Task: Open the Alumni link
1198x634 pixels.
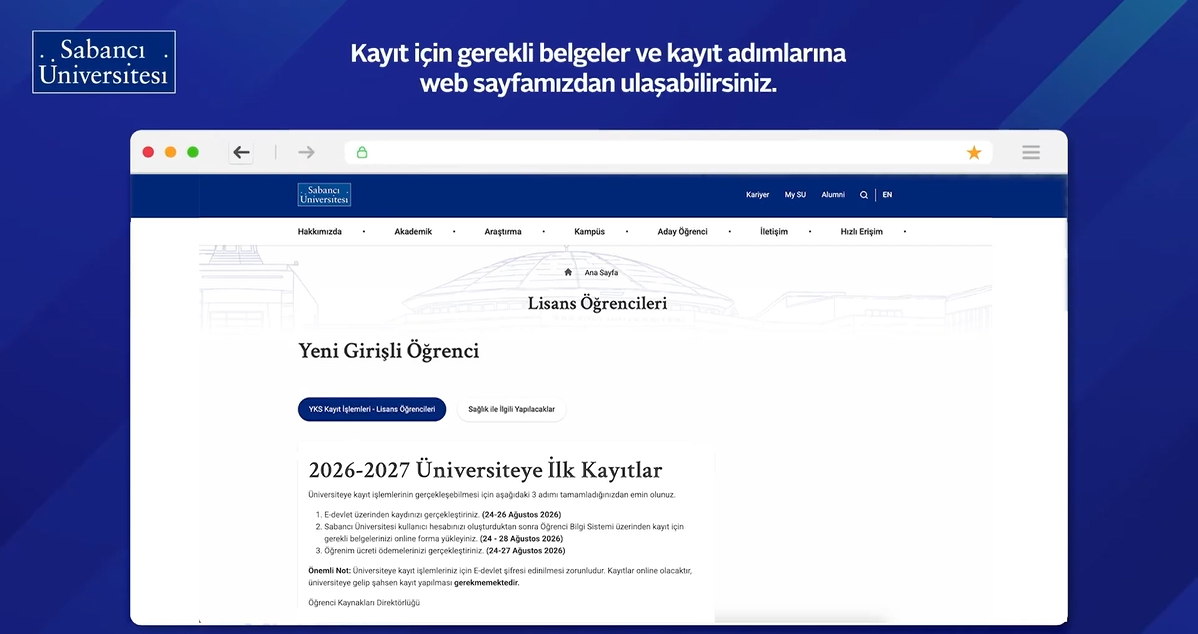Action: 833,195
